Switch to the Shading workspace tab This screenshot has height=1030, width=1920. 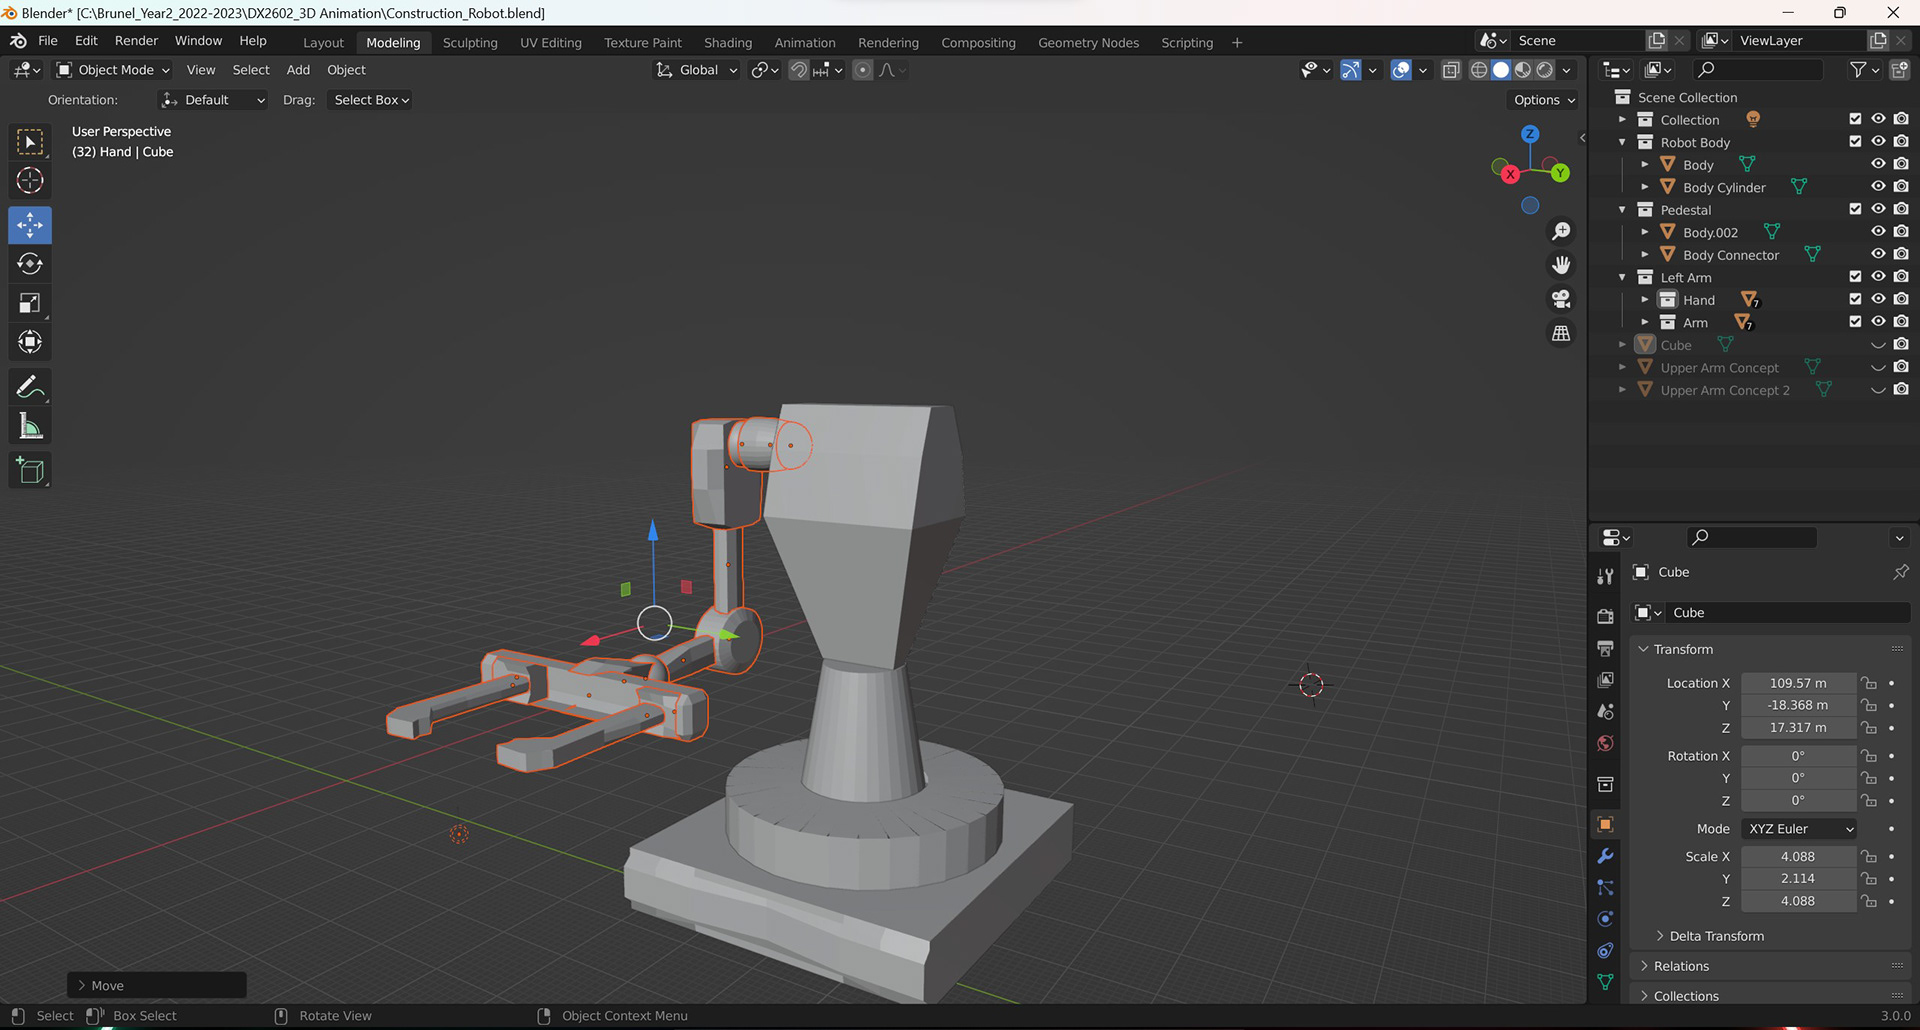click(x=728, y=42)
